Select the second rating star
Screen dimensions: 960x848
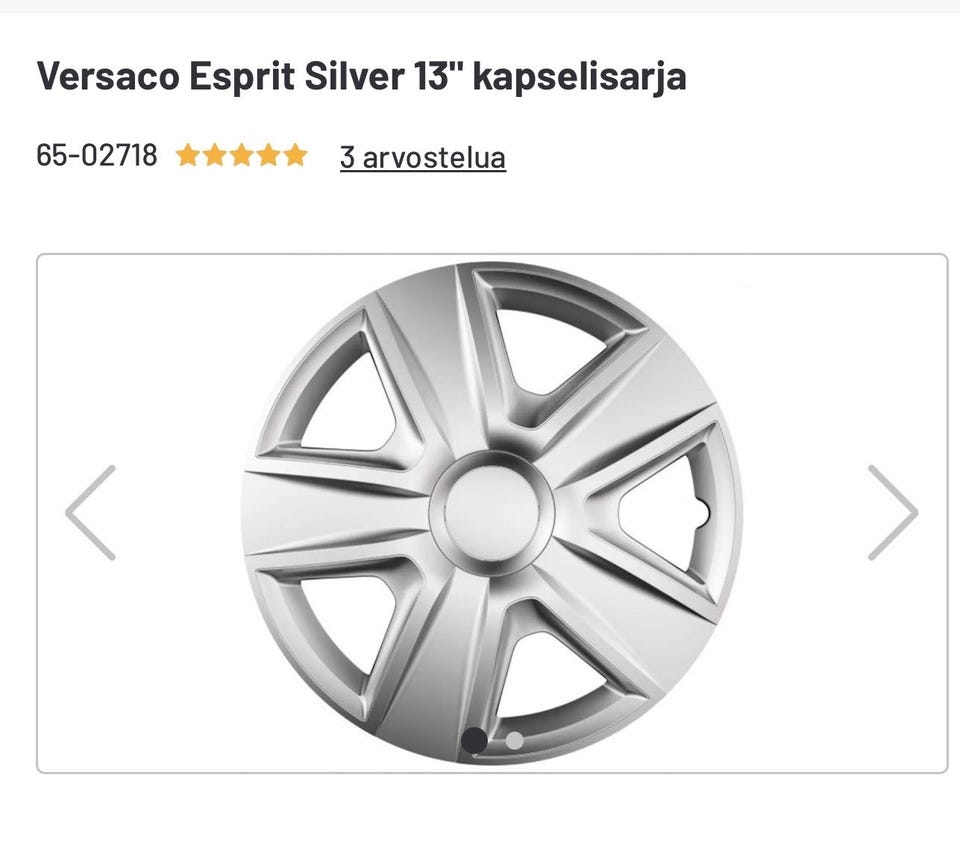[x=215, y=156]
